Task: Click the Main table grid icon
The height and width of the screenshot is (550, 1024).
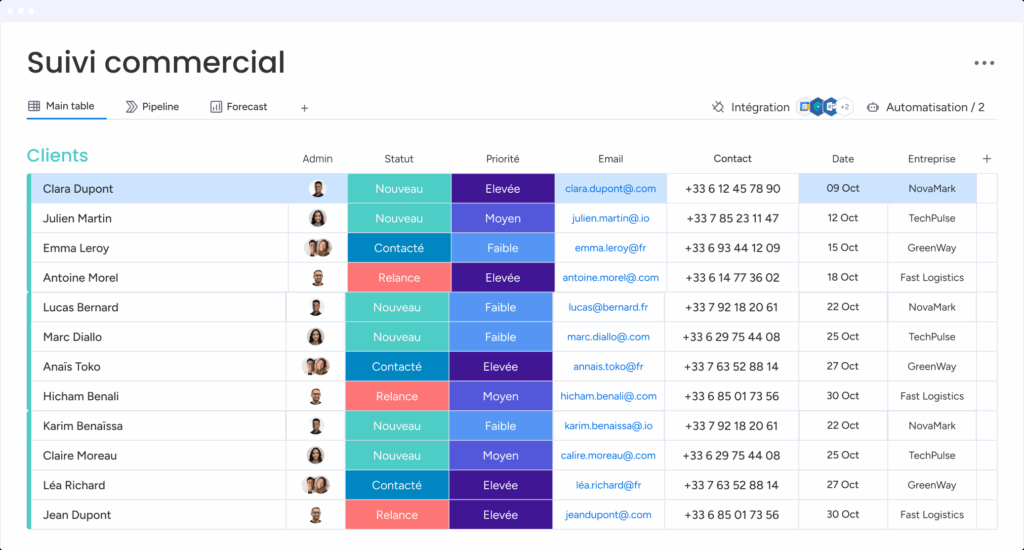Action: pyautogui.click(x=34, y=106)
